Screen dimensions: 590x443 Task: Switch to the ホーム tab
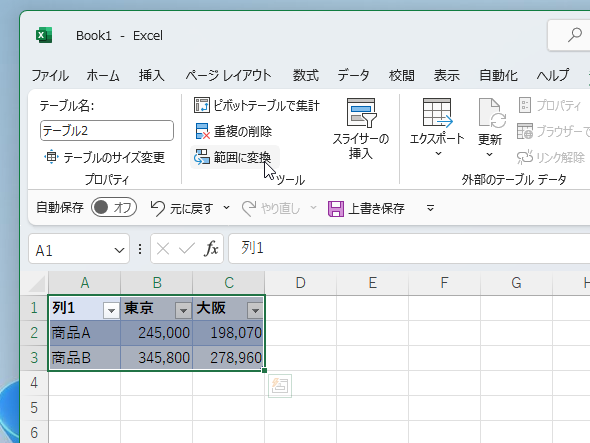pos(103,76)
